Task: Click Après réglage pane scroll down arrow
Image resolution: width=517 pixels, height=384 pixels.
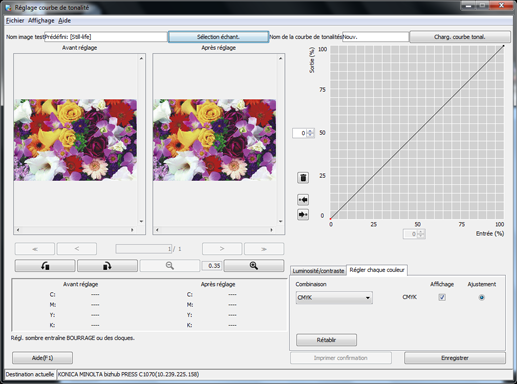Action: tap(280, 221)
